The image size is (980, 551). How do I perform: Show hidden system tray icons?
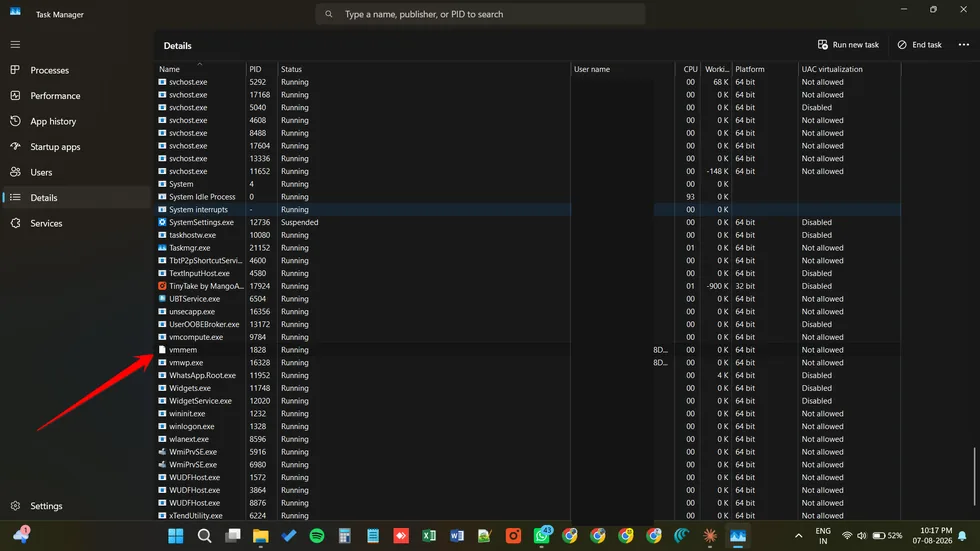pos(798,536)
